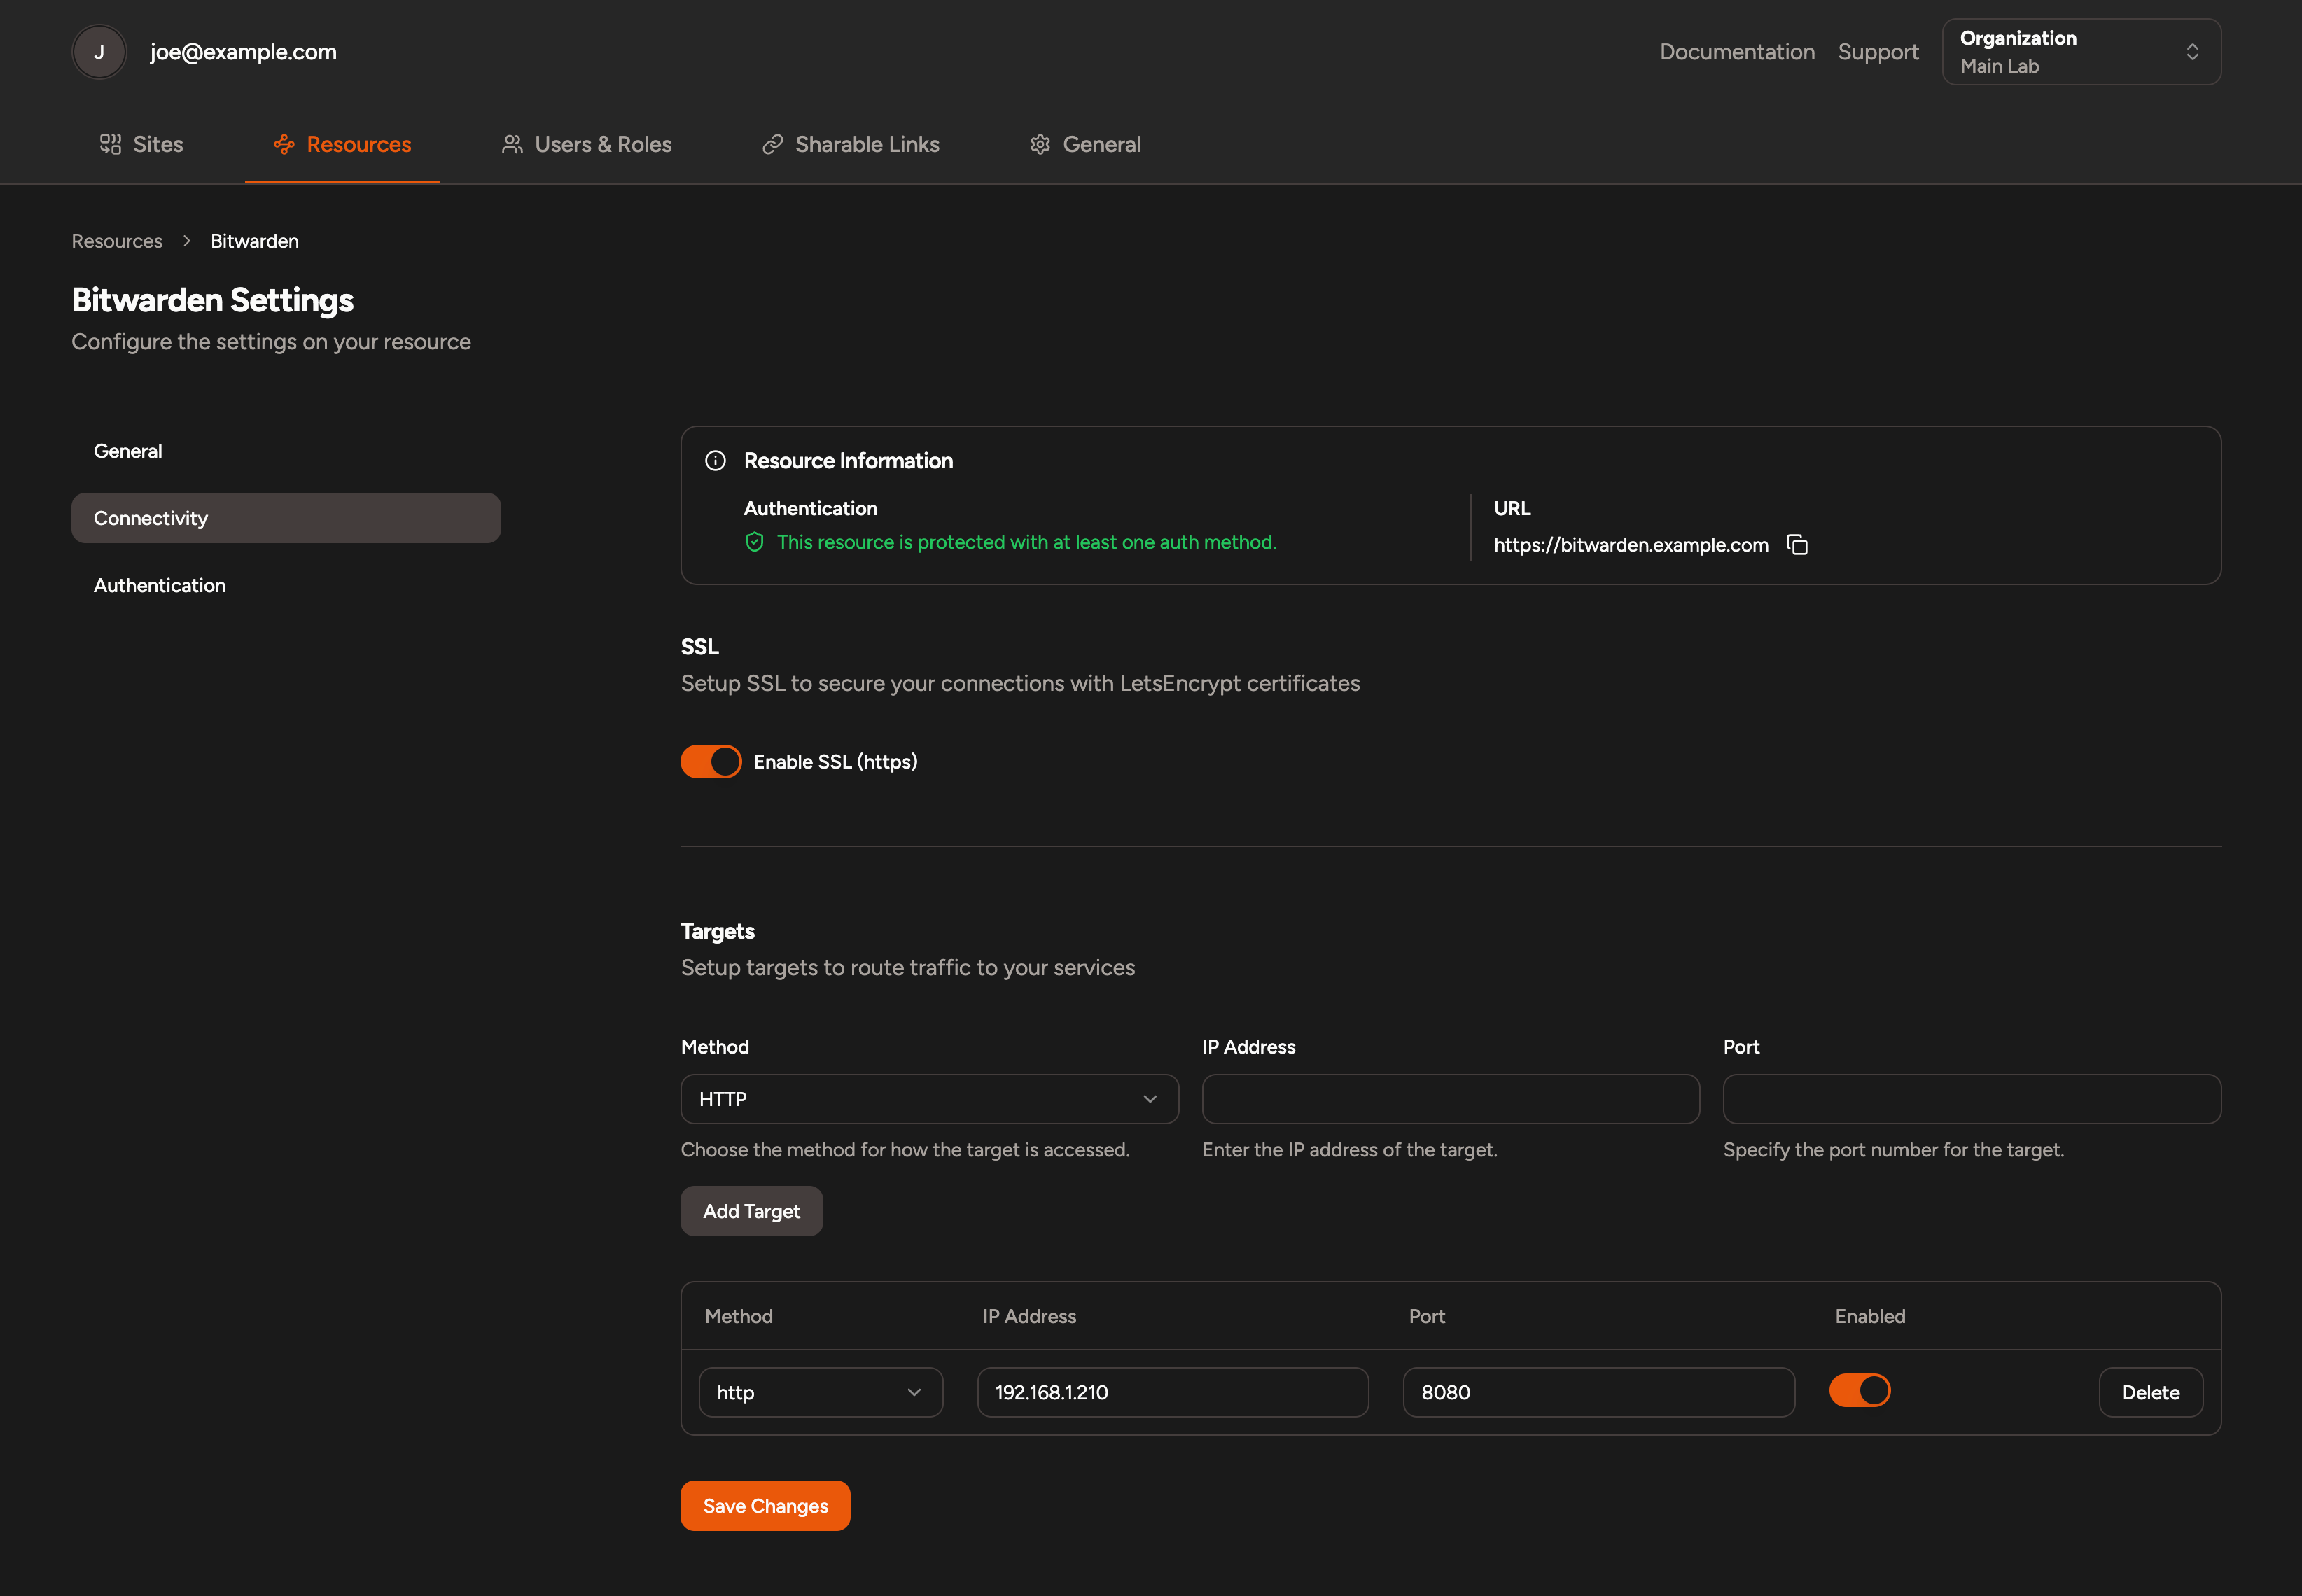Screen dimensions: 2302x1596
Task: Click the Resources waypoints icon
Action: [x=284, y=144]
